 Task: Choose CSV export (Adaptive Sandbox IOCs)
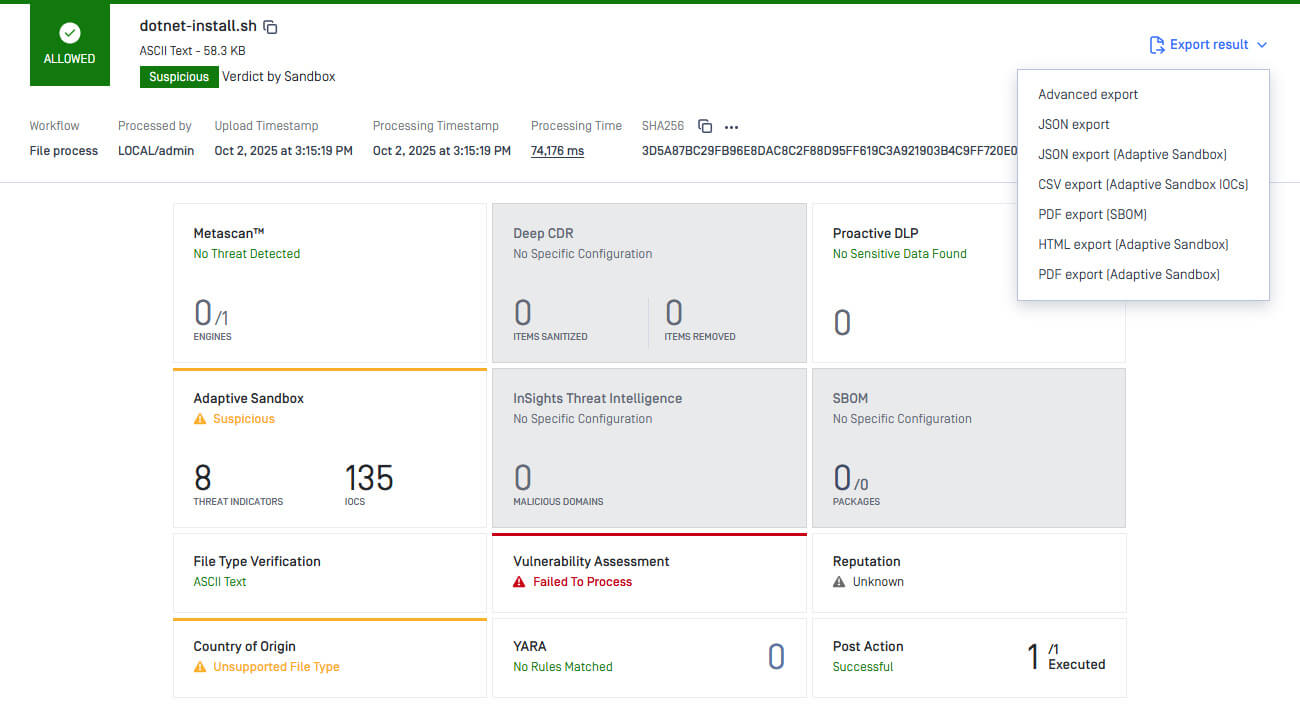pos(1143,185)
